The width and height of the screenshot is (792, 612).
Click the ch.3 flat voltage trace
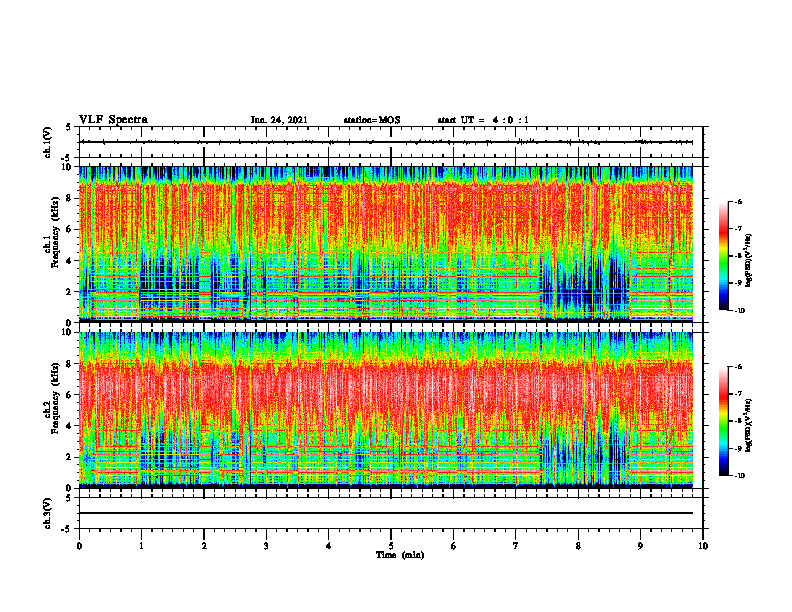386,513
